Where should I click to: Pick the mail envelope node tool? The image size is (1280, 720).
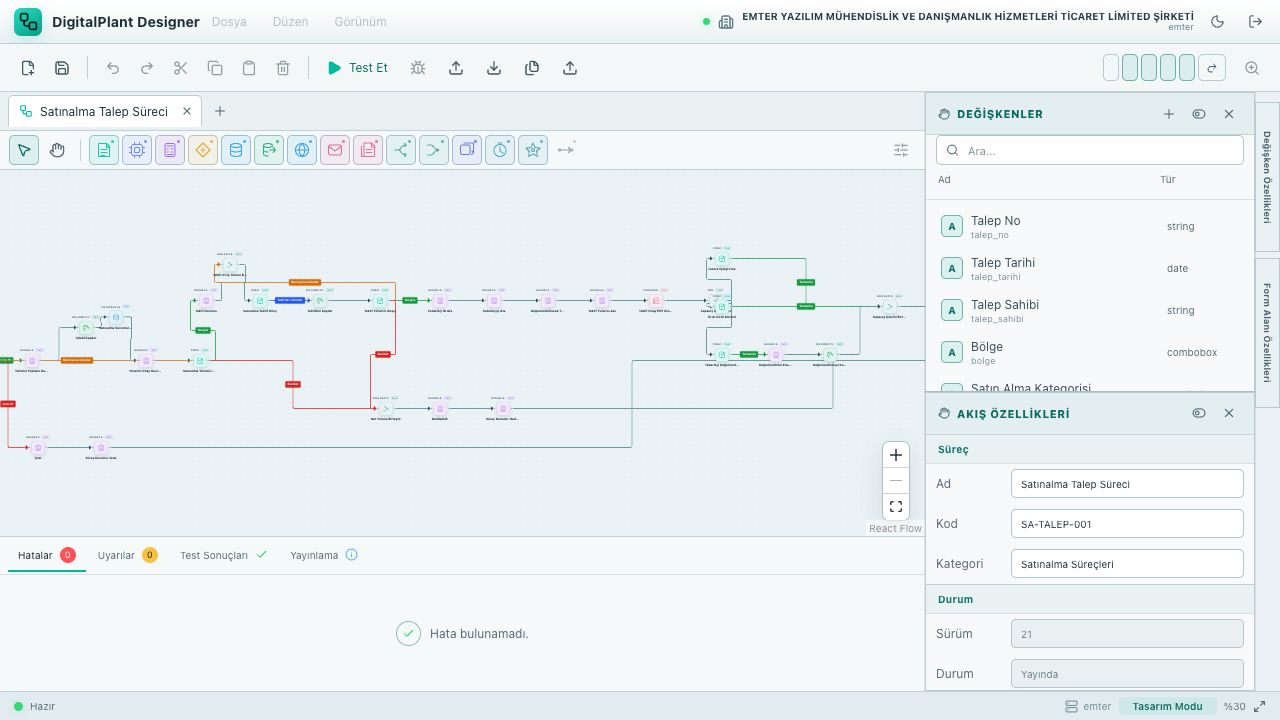click(335, 150)
